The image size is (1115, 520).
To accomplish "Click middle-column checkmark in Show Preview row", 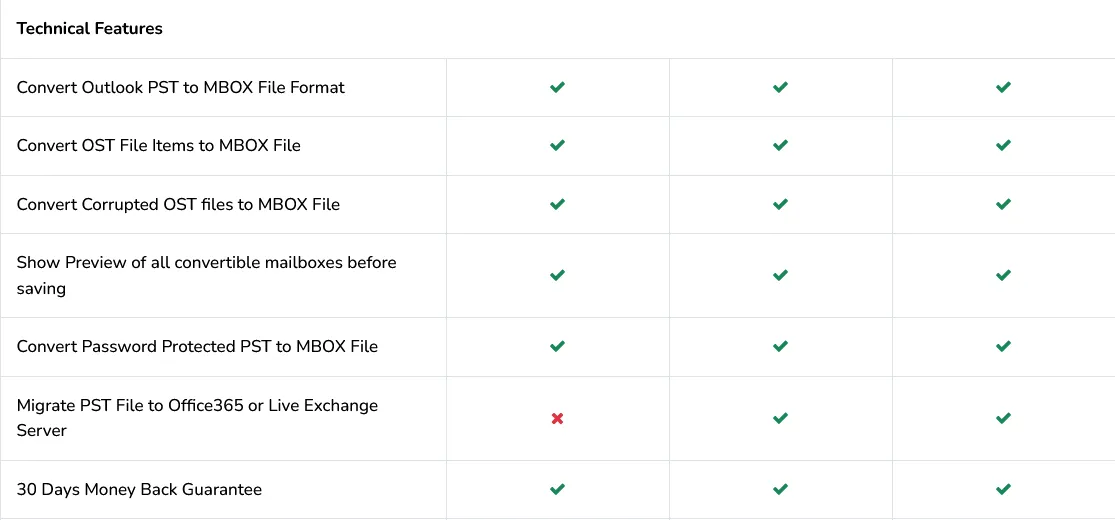I will click(x=780, y=275).
